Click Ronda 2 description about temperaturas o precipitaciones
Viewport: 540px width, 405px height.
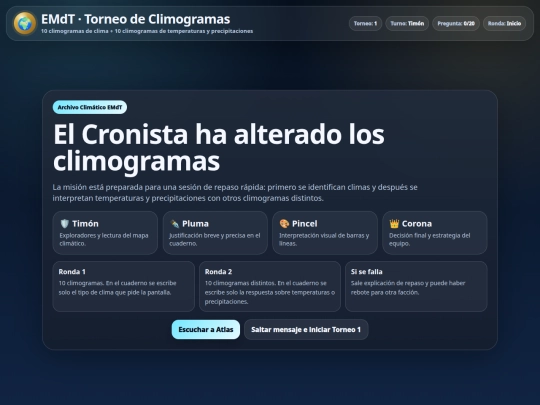click(270, 292)
